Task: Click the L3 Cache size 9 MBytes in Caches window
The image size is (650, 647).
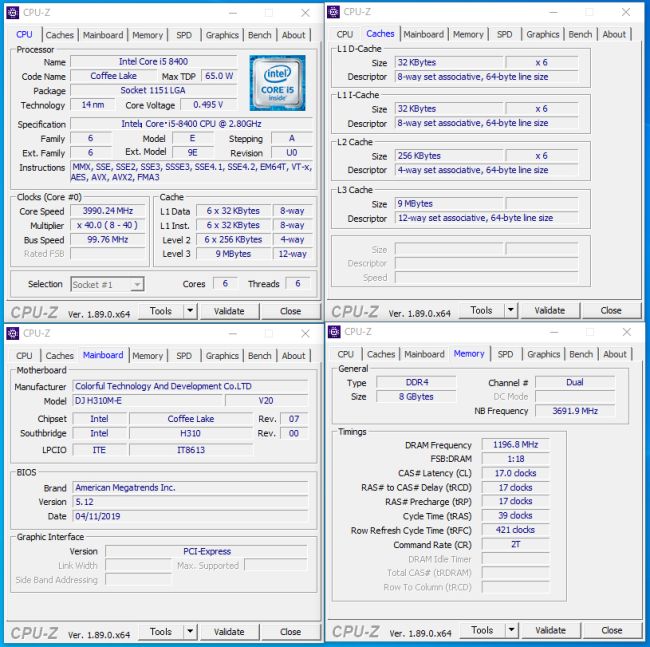Action: coord(449,204)
